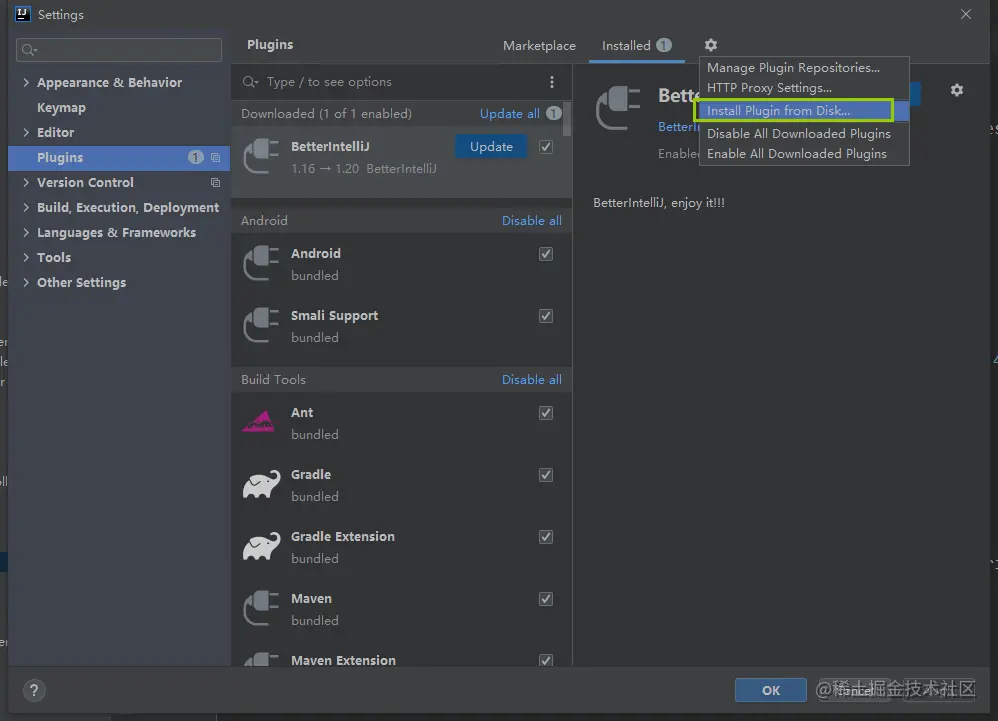Click the Update button for BetterIntelliJ
The width and height of the screenshot is (998, 721).
[491, 146]
